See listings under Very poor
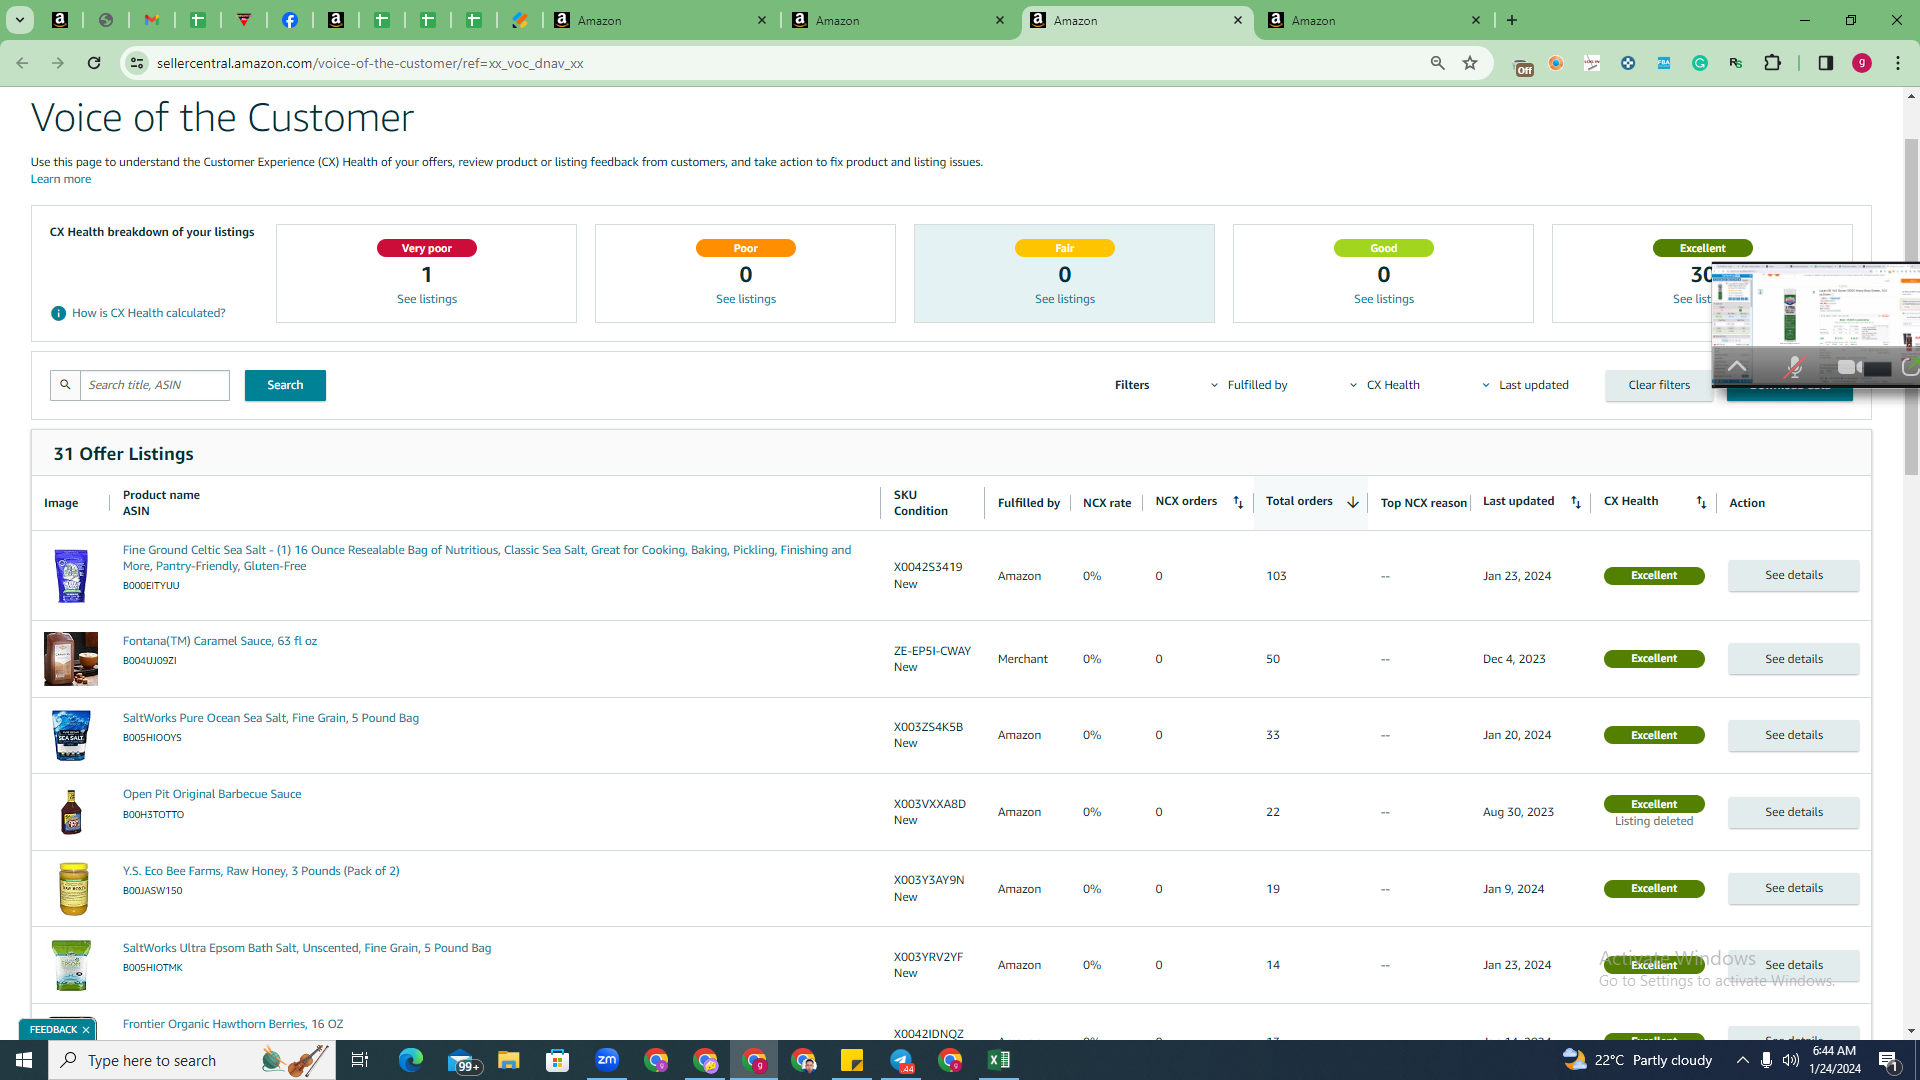Viewport: 1920px width, 1080px height. pos(427,299)
